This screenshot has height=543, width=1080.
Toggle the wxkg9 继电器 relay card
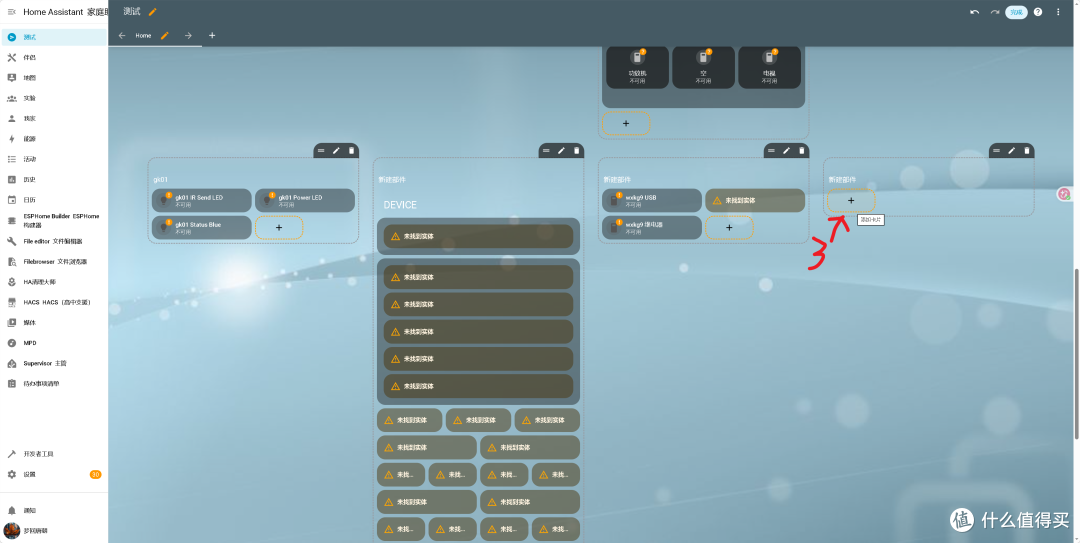pyautogui.click(x=652, y=227)
